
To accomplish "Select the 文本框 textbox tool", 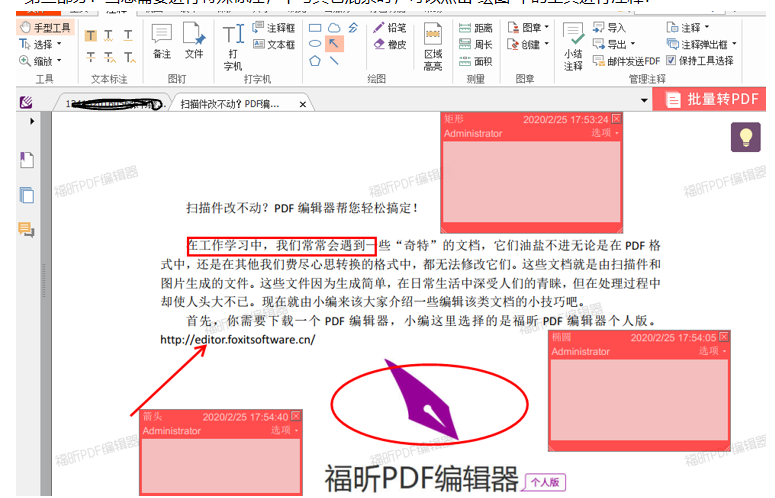I will (x=273, y=44).
